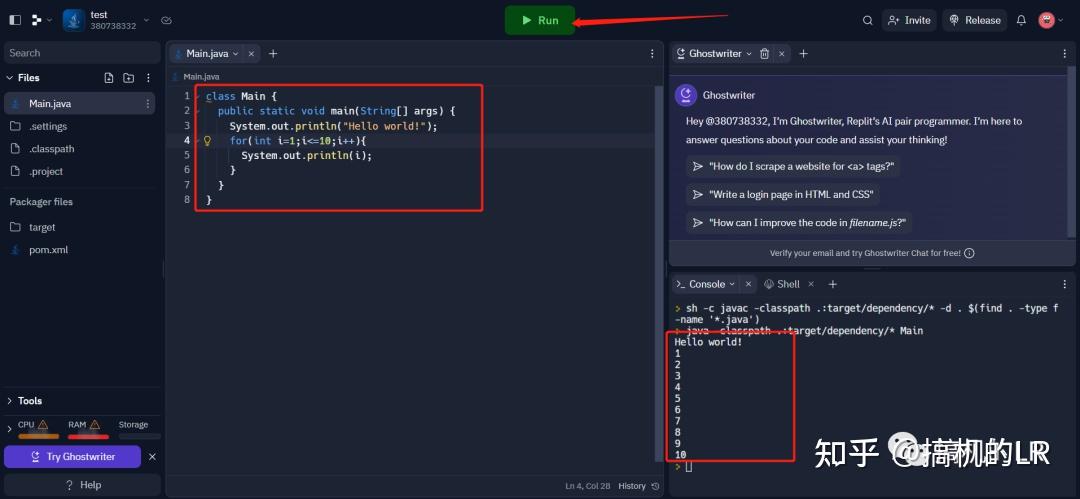
Task: Click the Storage usage bar
Action: (140, 436)
